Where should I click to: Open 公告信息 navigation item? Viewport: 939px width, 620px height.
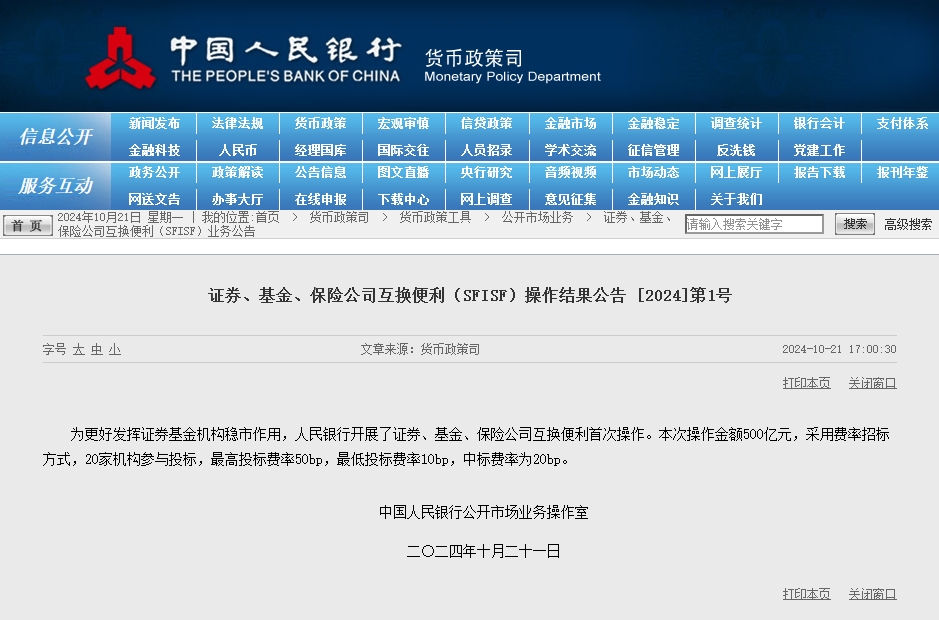pos(320,173)
